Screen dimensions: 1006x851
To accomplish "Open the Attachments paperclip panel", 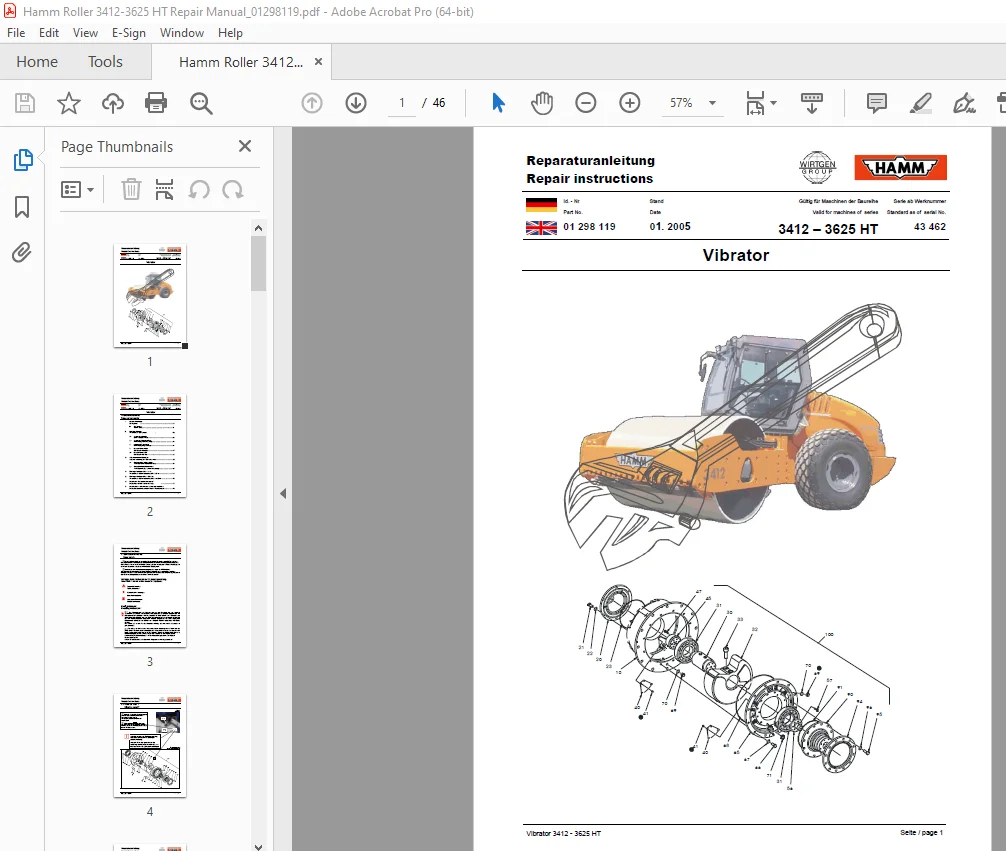I will pos(22,252).
